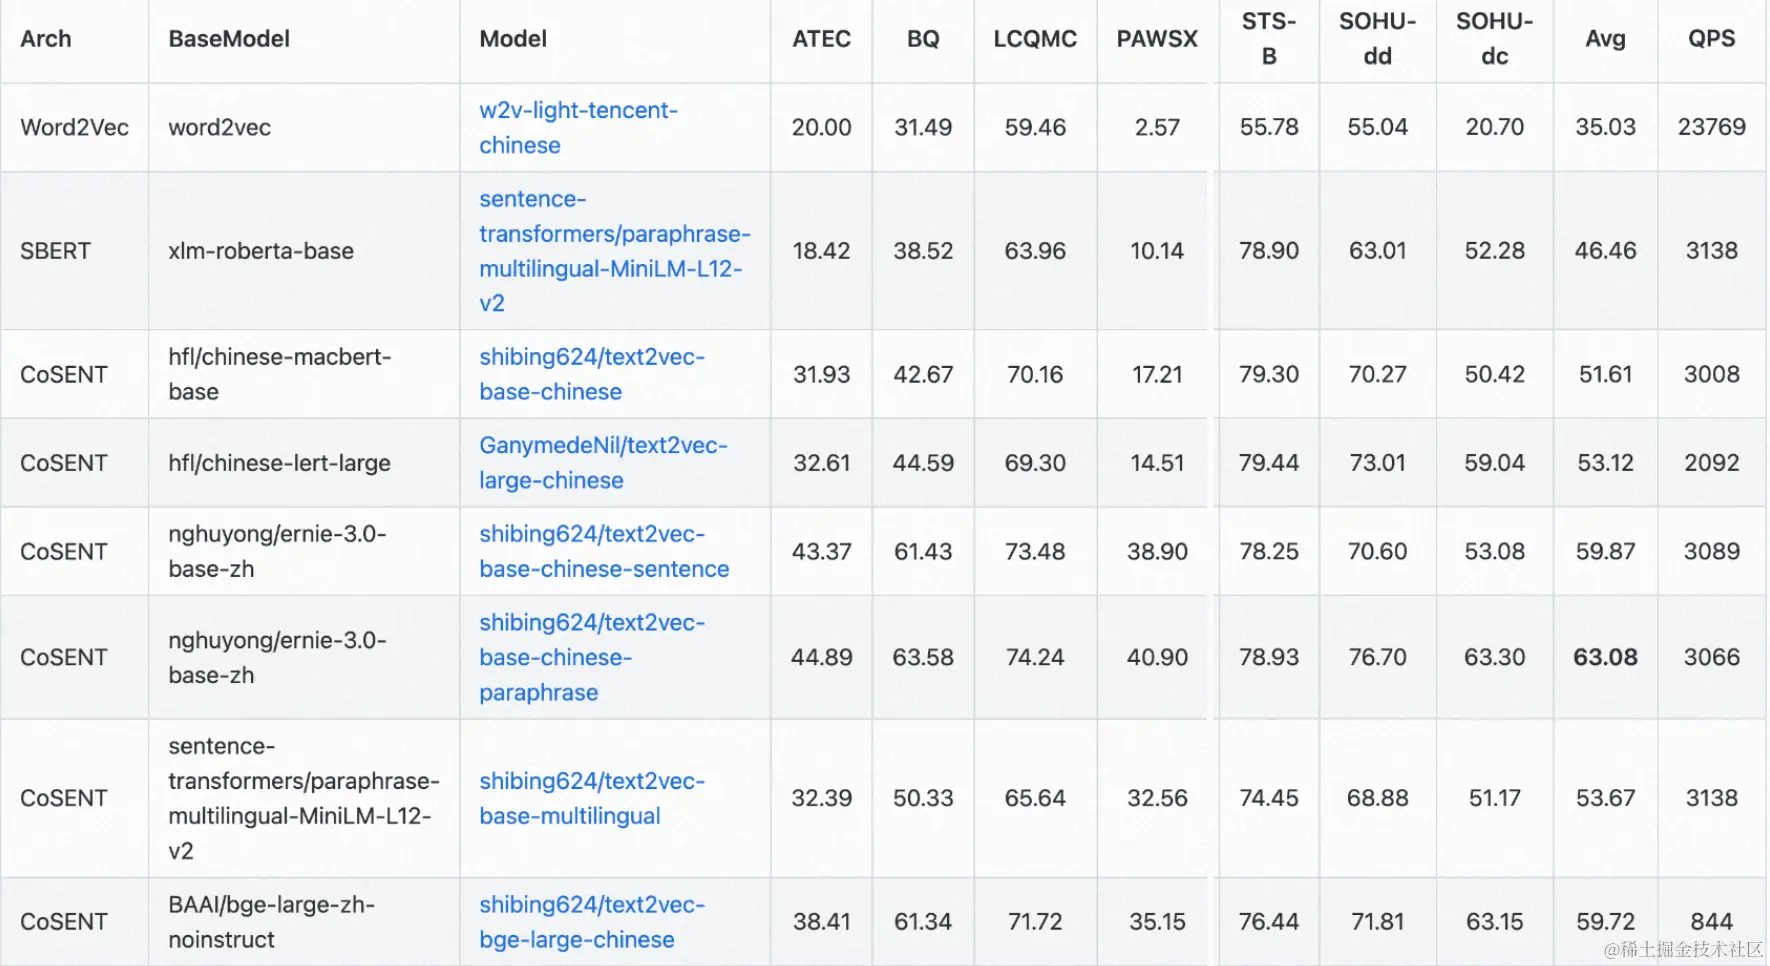The width and height of the screenshot is (1770, 966).
Task: Select the STS-B column header
Action: tap(1269, 39)
